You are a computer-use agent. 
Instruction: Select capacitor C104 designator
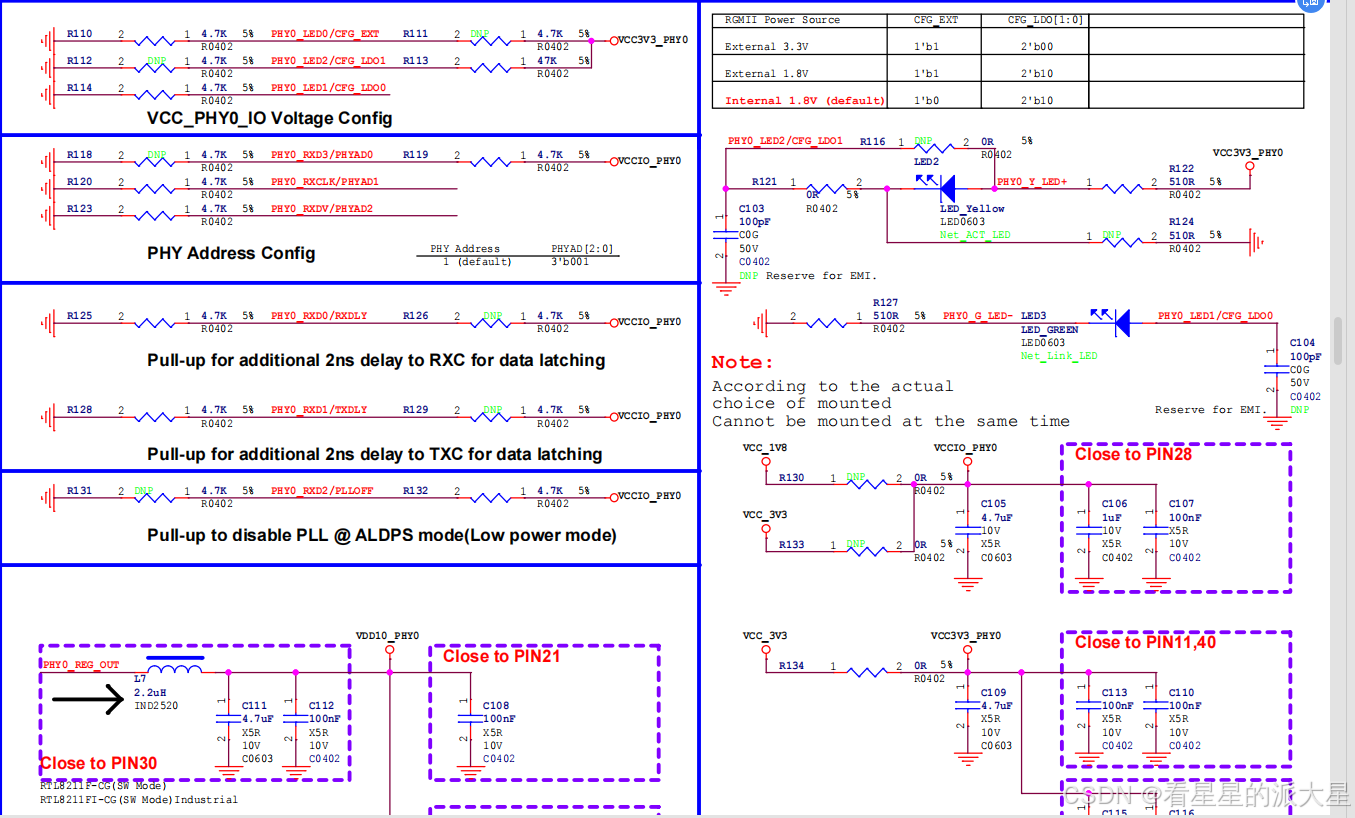(1302, 343)
